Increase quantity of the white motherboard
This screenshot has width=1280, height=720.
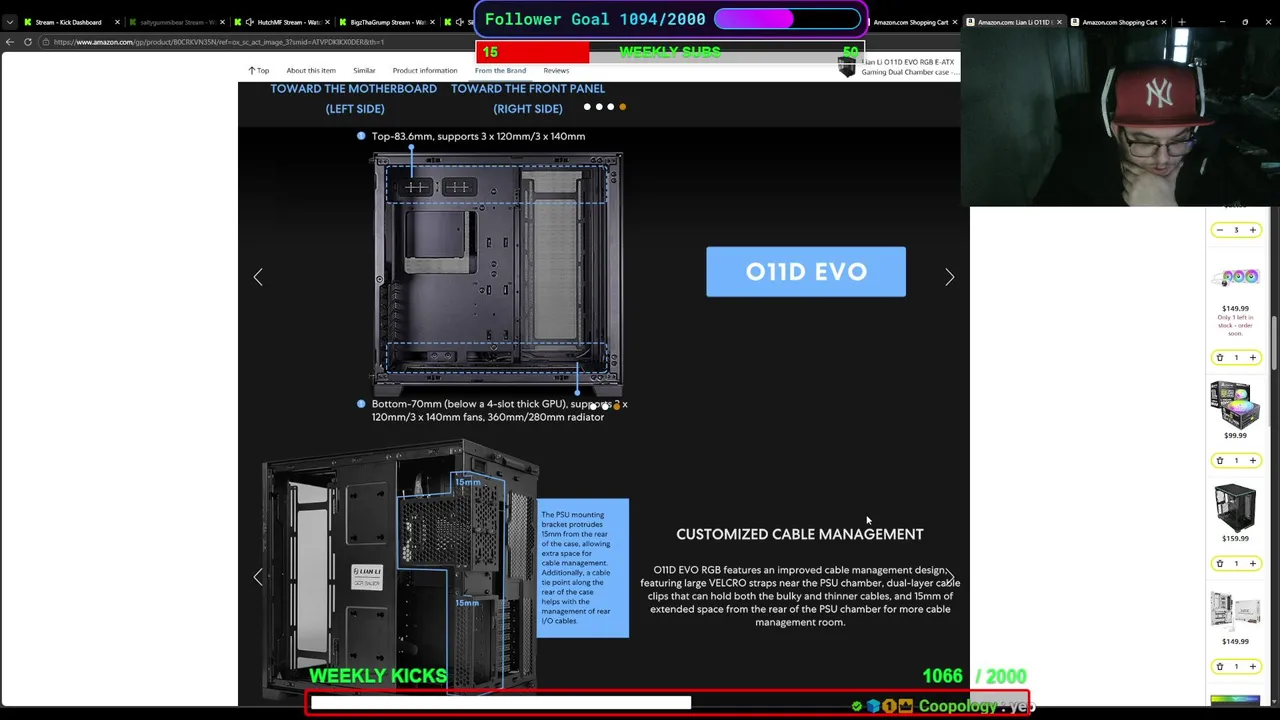click(x=1252, y=666)
